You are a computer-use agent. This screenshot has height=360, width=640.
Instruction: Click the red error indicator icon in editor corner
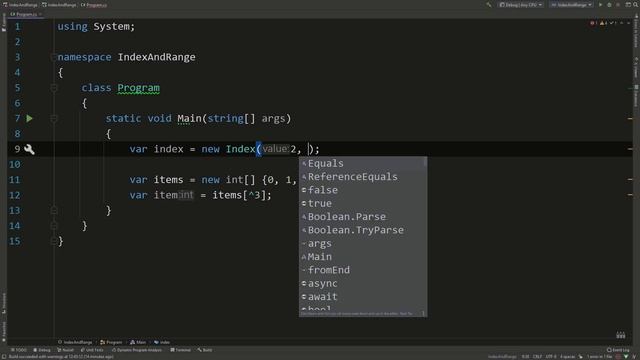(x=592, y=23)
